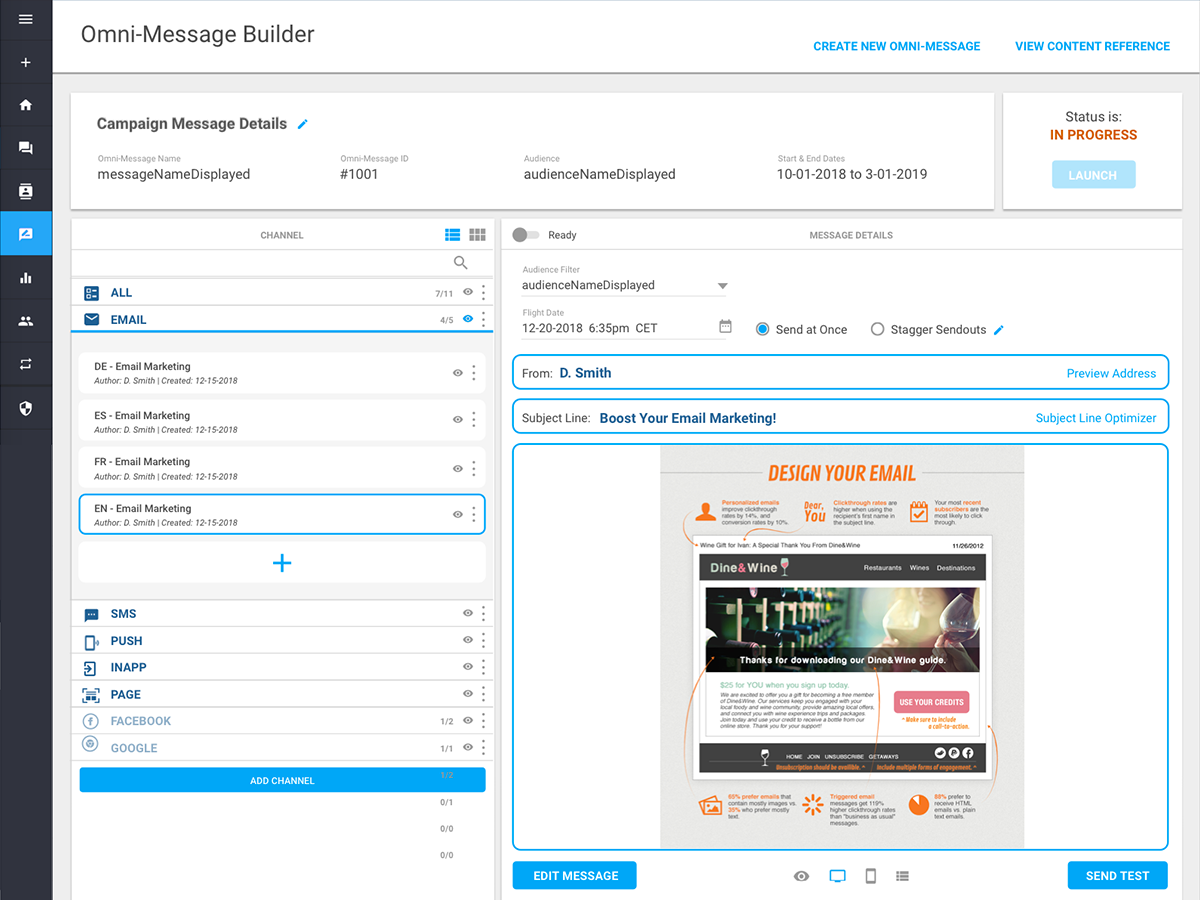Open more options for PUSH channel
Screen dimensions: 1200x900
[484, 641]
